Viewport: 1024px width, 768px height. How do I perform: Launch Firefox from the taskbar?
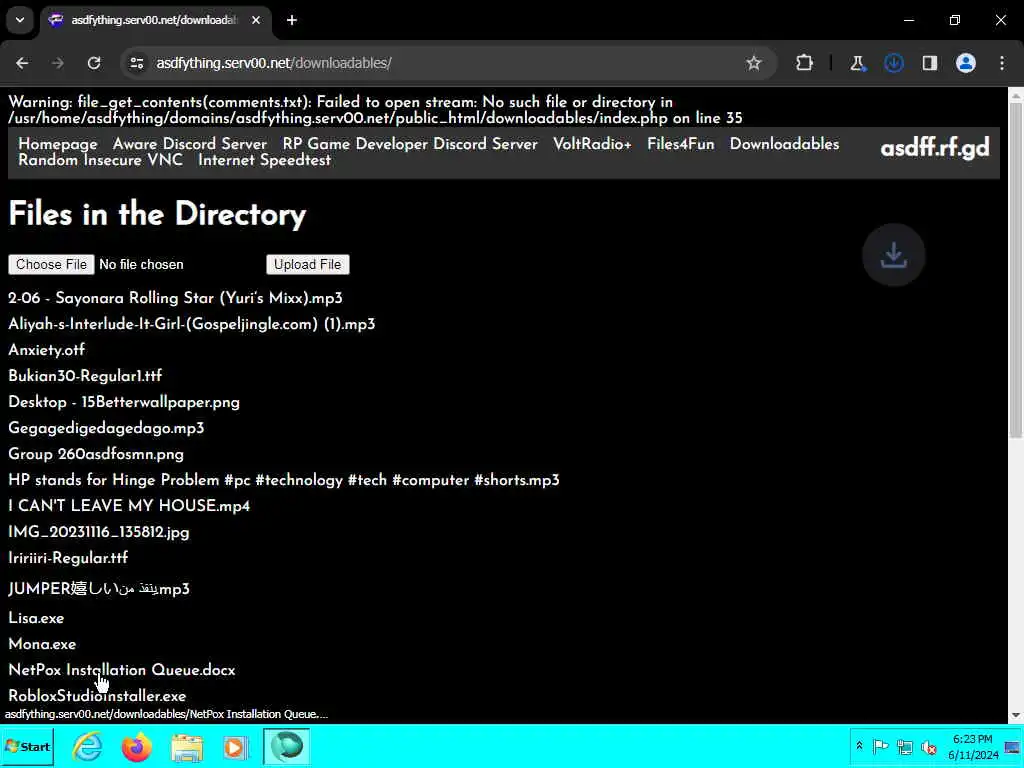(x=136, y=746)
